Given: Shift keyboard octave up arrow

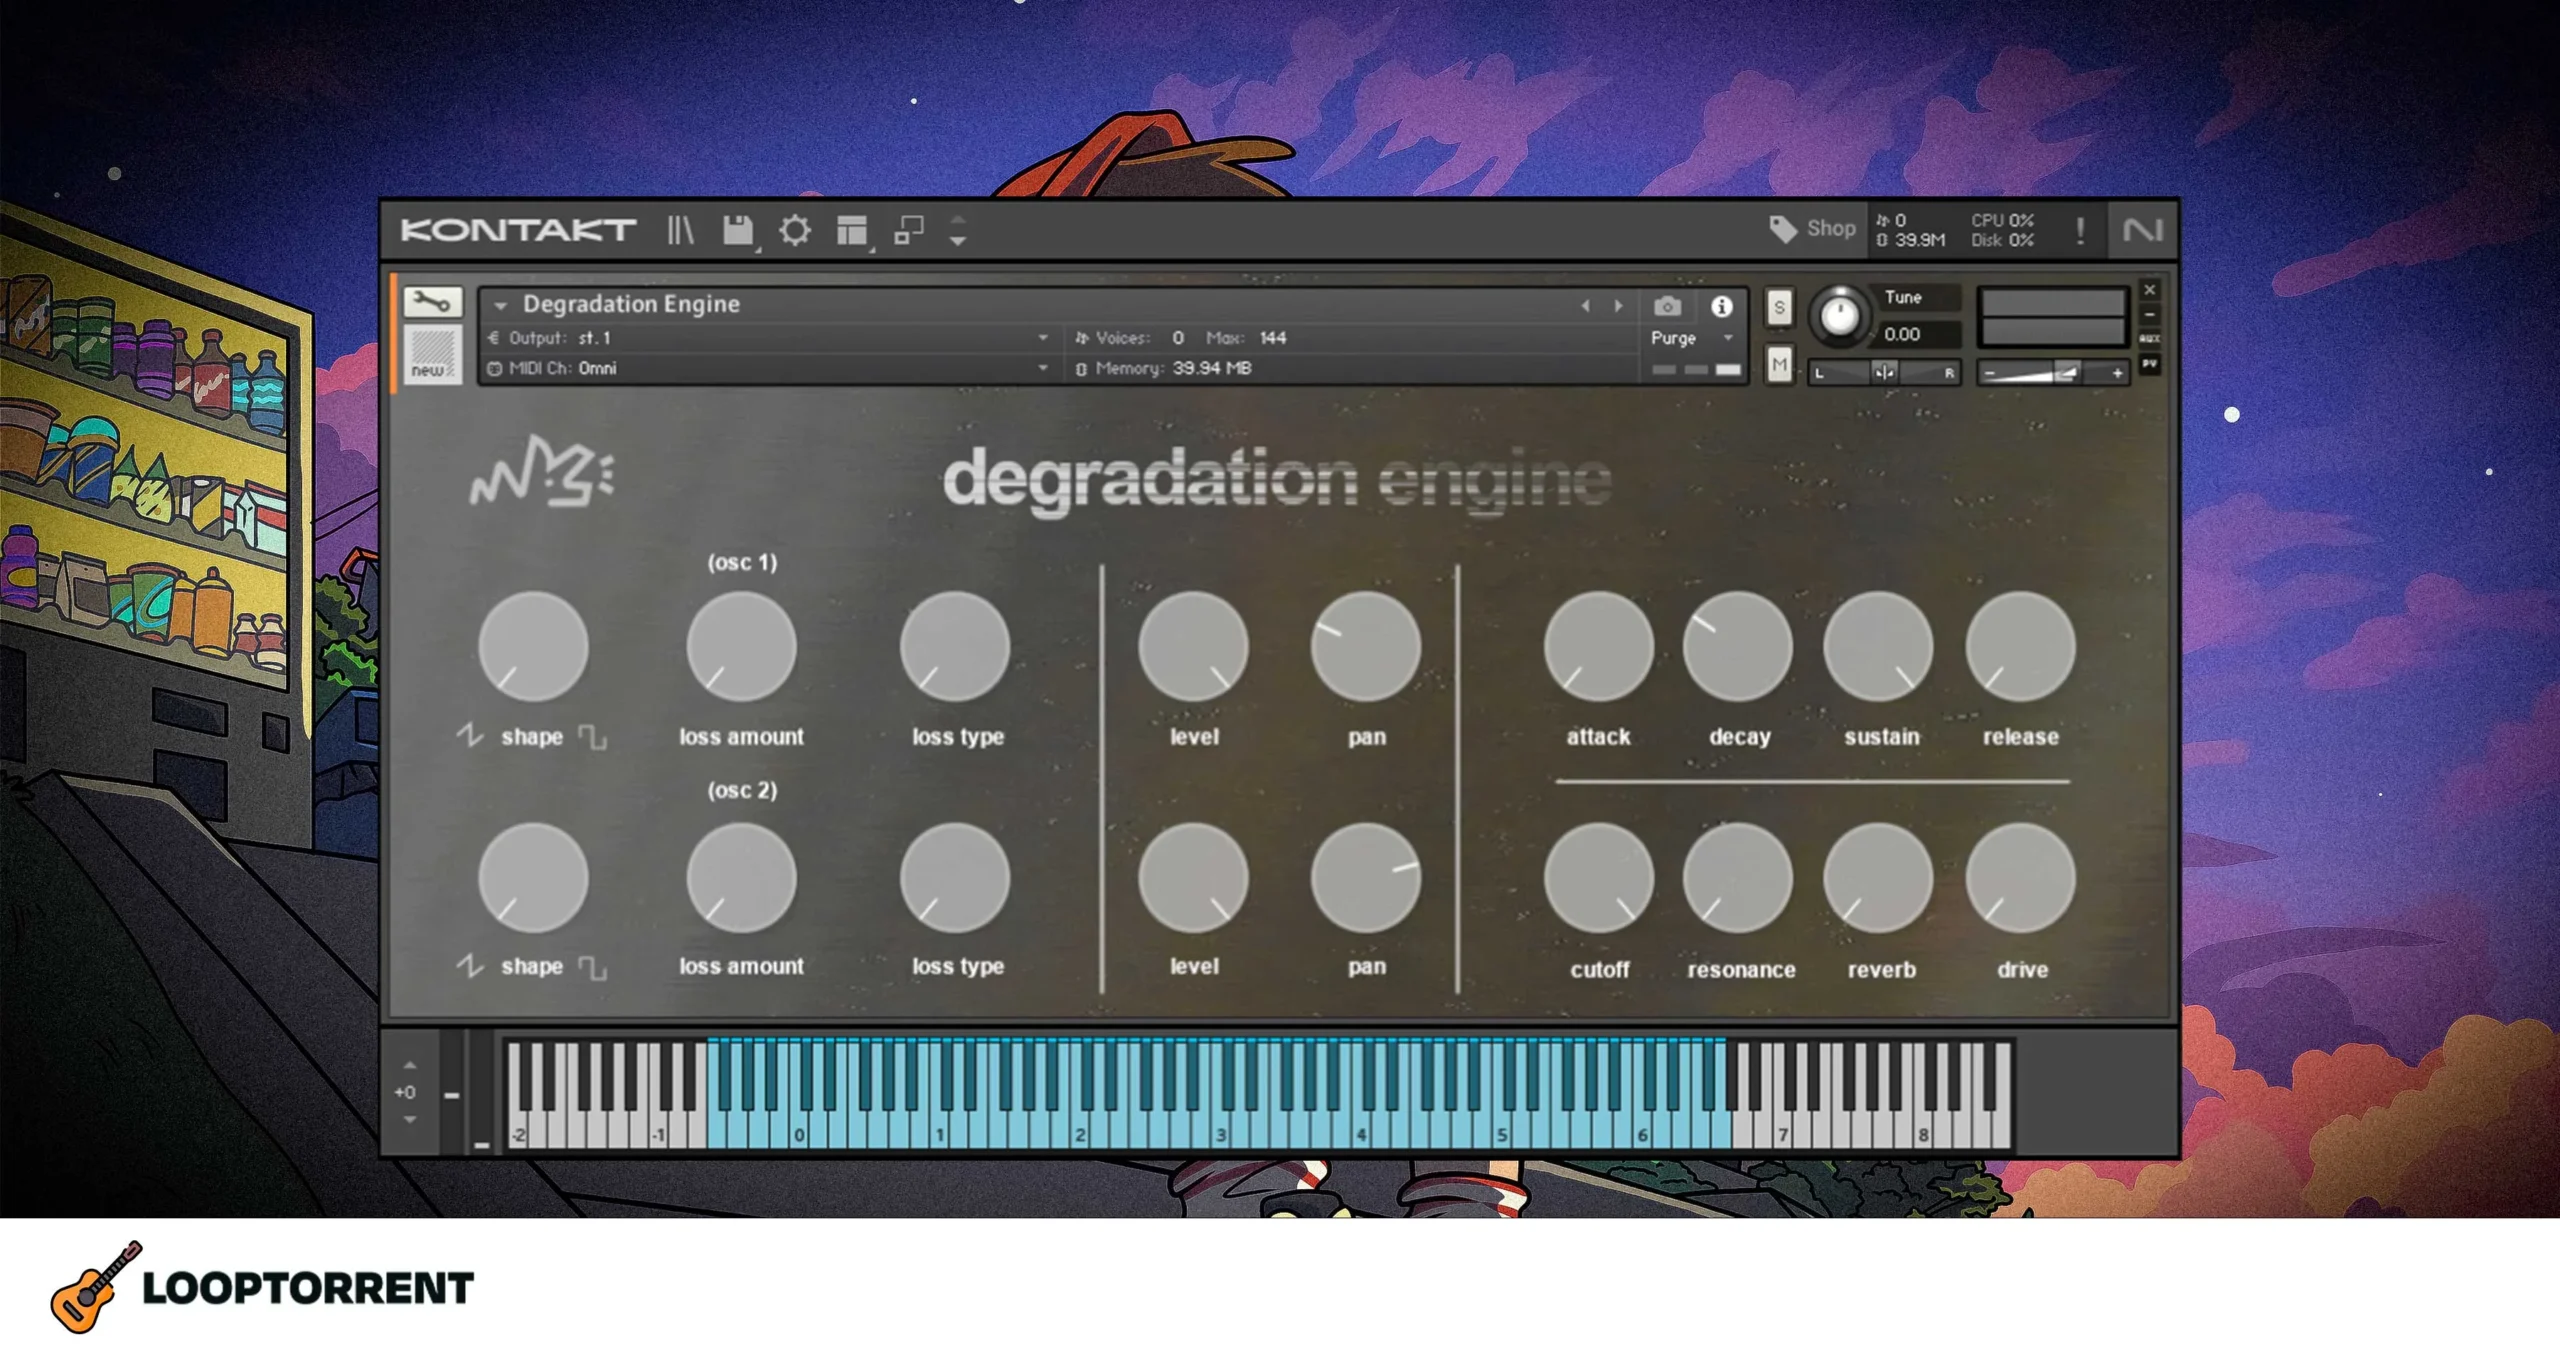Looking at the screenshot, I should pos(410,1065).
